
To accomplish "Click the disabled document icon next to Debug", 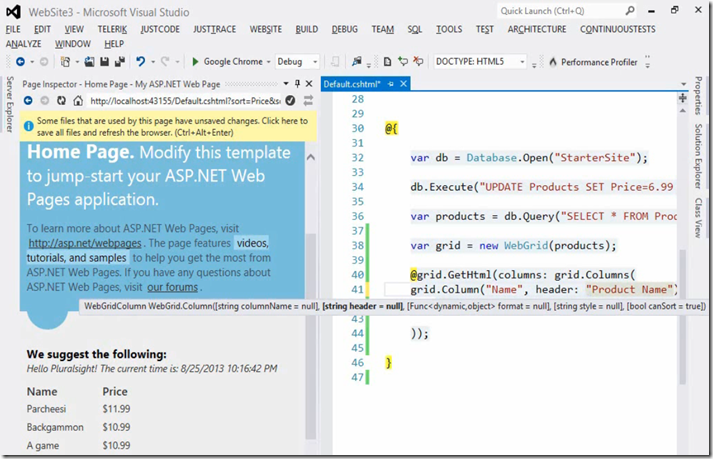I will 335,61.
